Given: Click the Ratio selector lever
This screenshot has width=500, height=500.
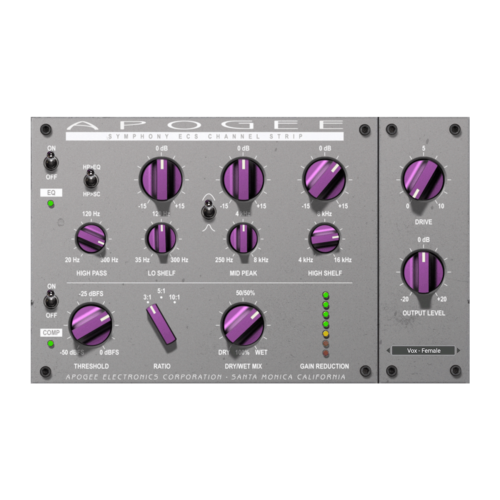Looking at the screenshot, I should click(161, 324).
